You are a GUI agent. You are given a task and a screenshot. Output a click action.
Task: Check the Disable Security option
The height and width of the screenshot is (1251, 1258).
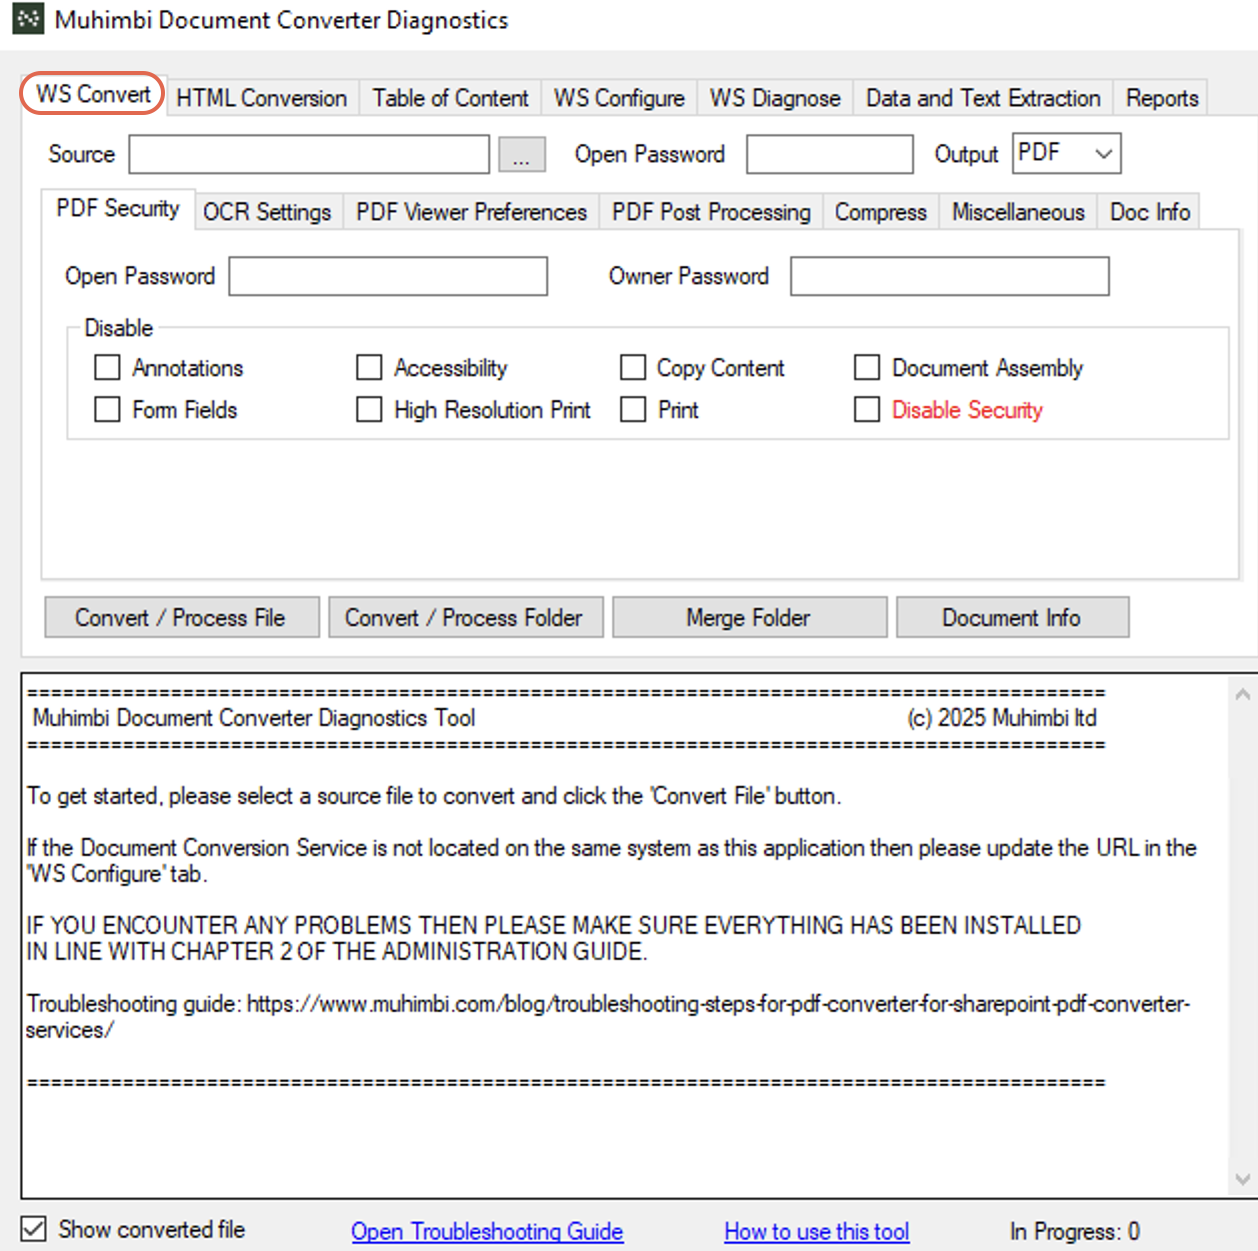tap(866, 409)
